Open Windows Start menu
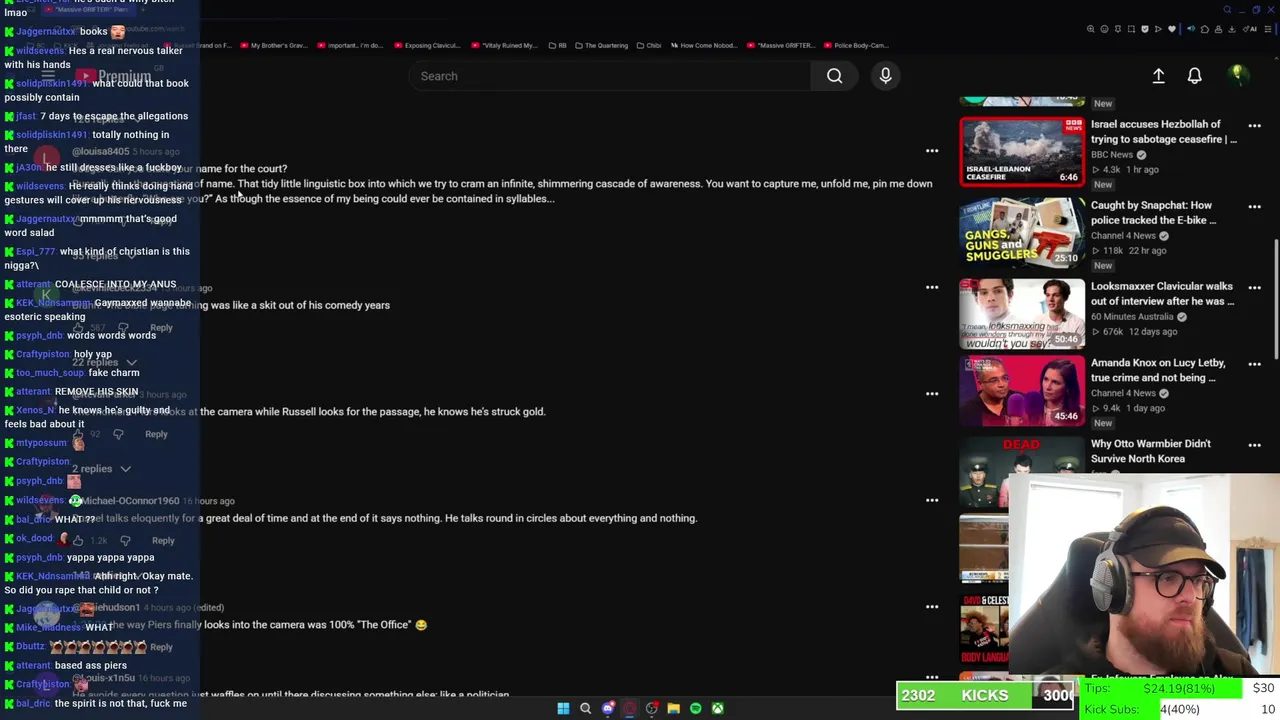Viewport: 1280px width, 720px height. [563, 708]
